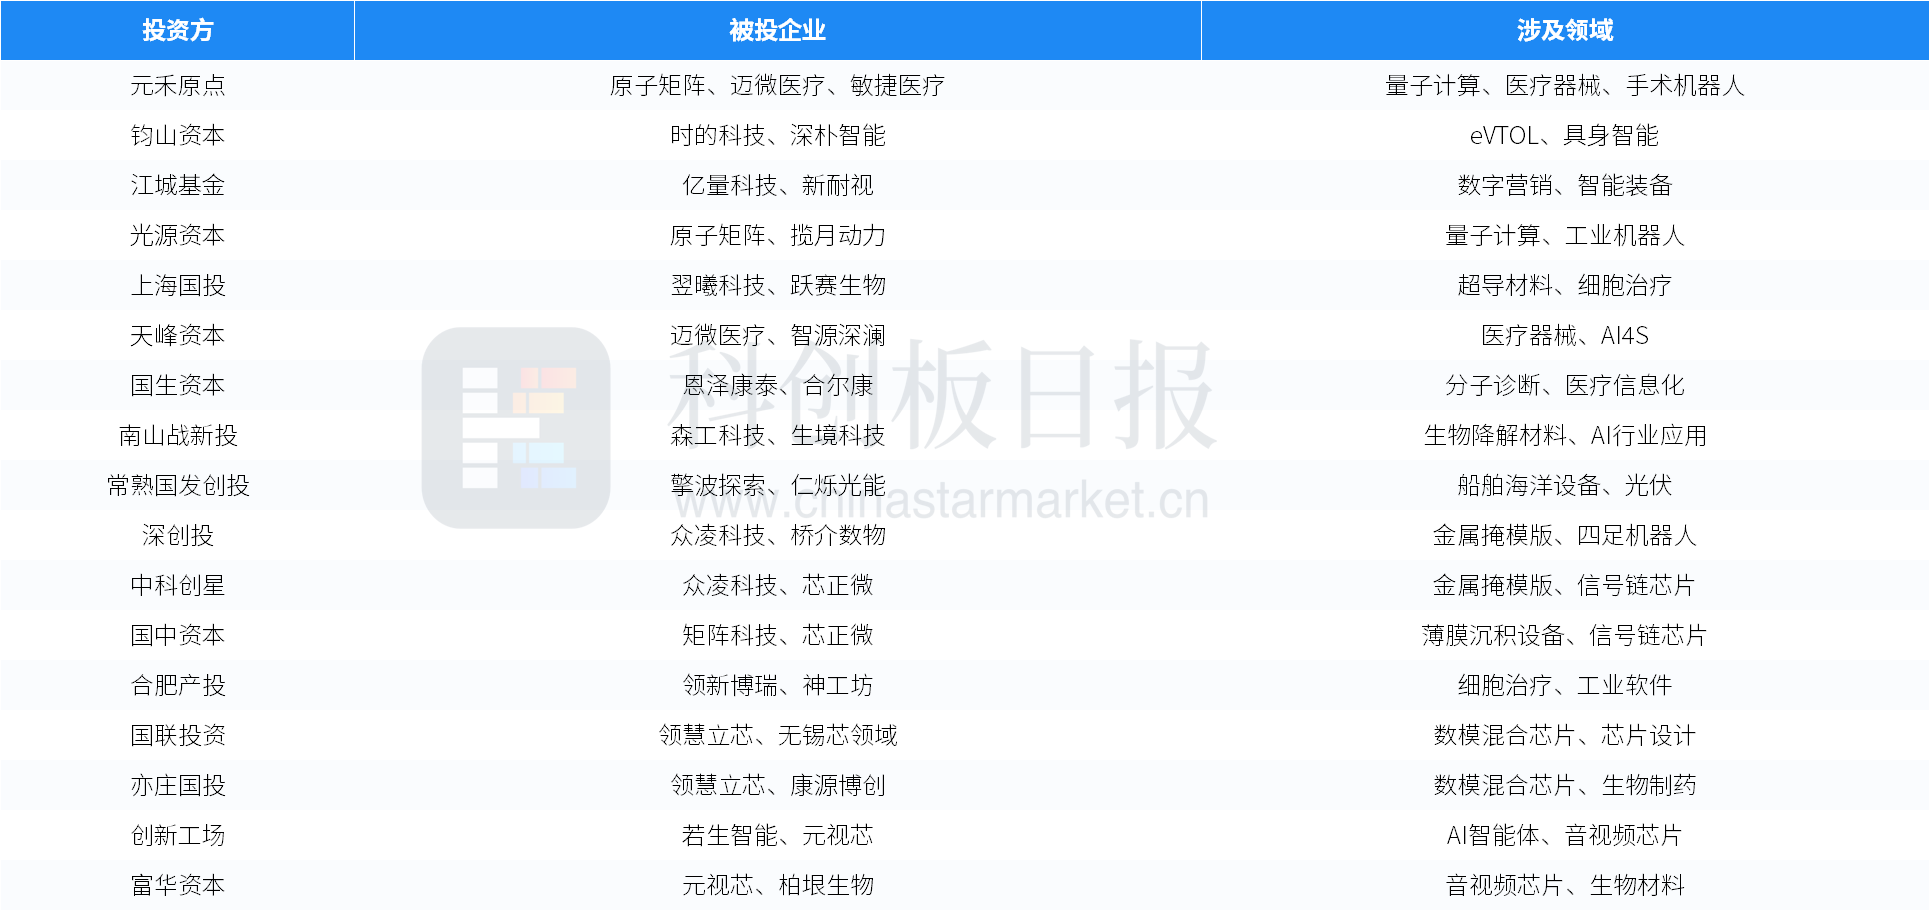Choose the cell 数字营销、智能装备
This screenshot has height=911, width=1929.
tap(1565, 185)
